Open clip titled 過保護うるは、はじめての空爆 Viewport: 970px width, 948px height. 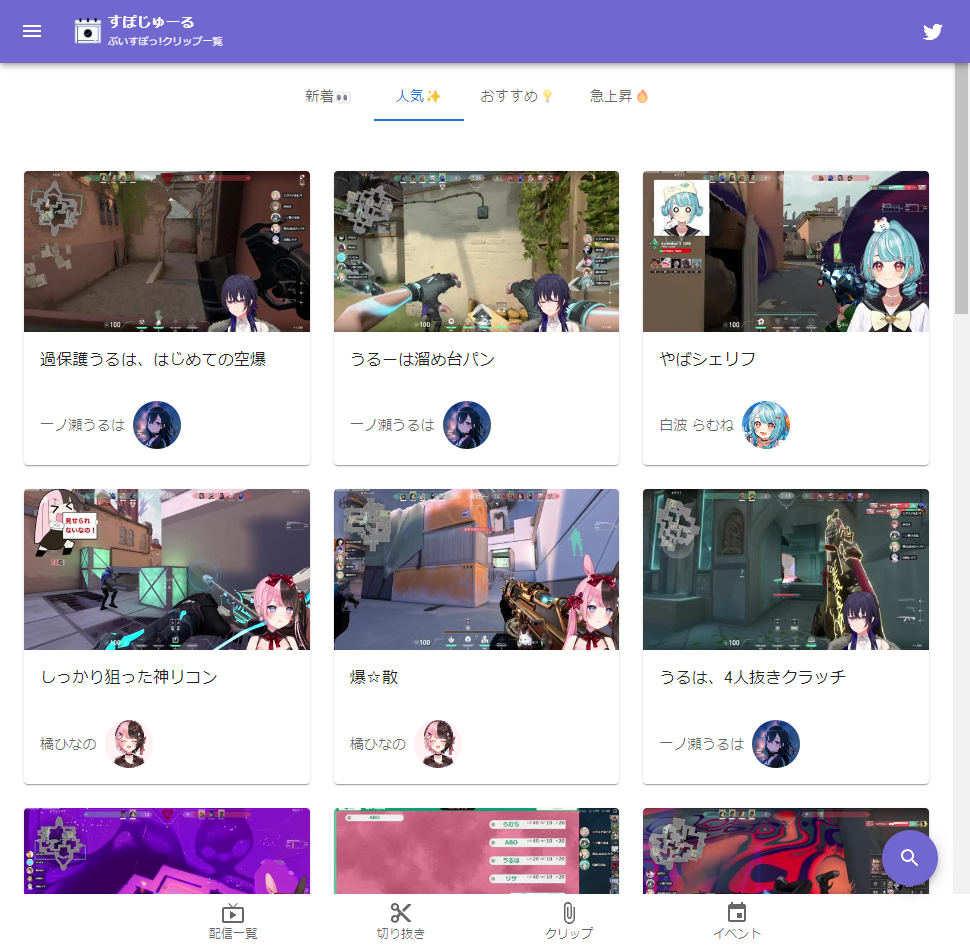click(x=153, y=359)
